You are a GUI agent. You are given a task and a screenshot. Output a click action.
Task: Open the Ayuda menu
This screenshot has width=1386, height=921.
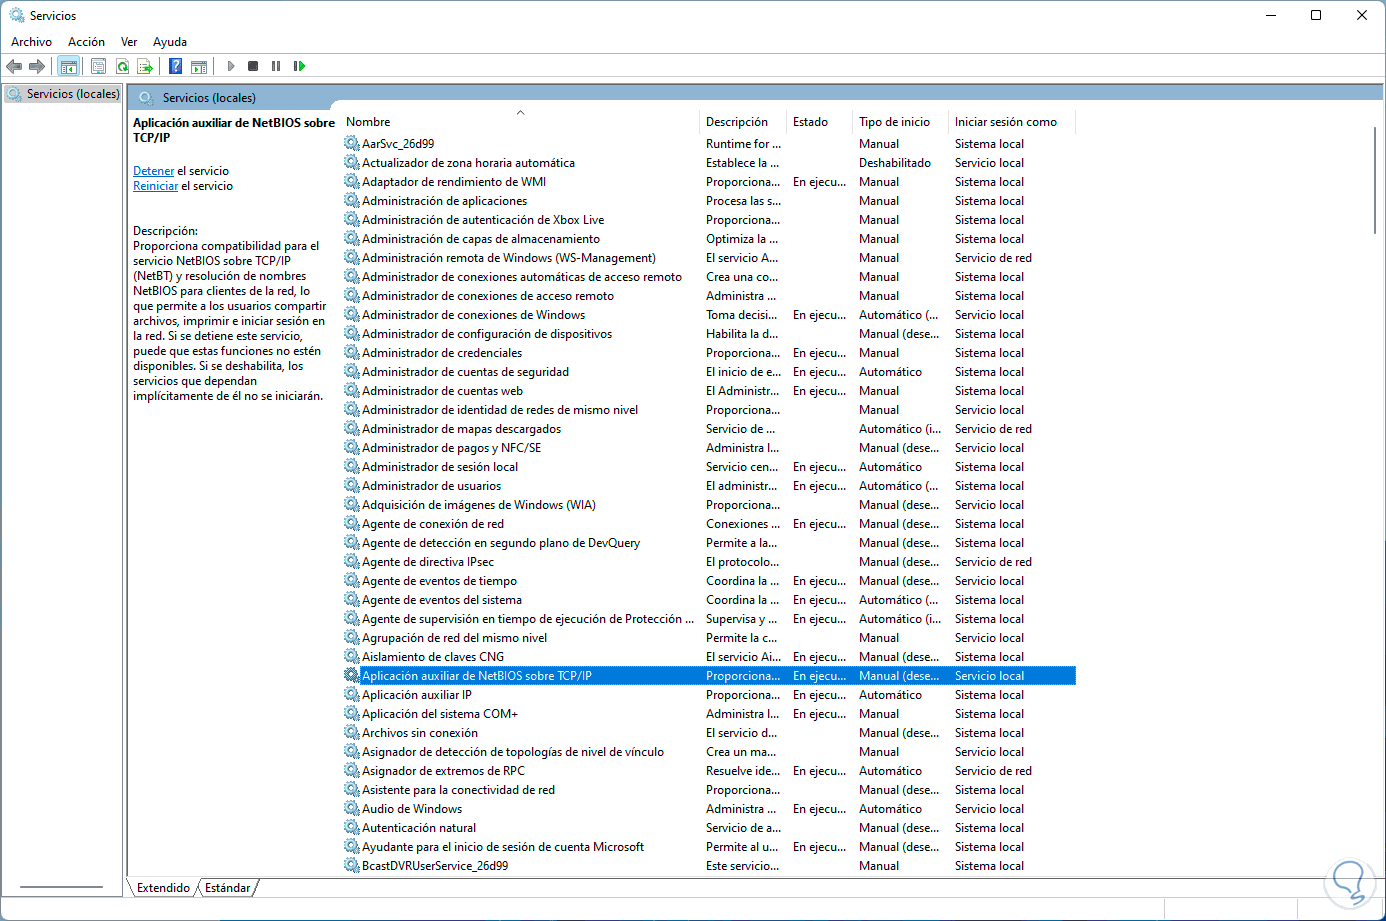(170, 42)
